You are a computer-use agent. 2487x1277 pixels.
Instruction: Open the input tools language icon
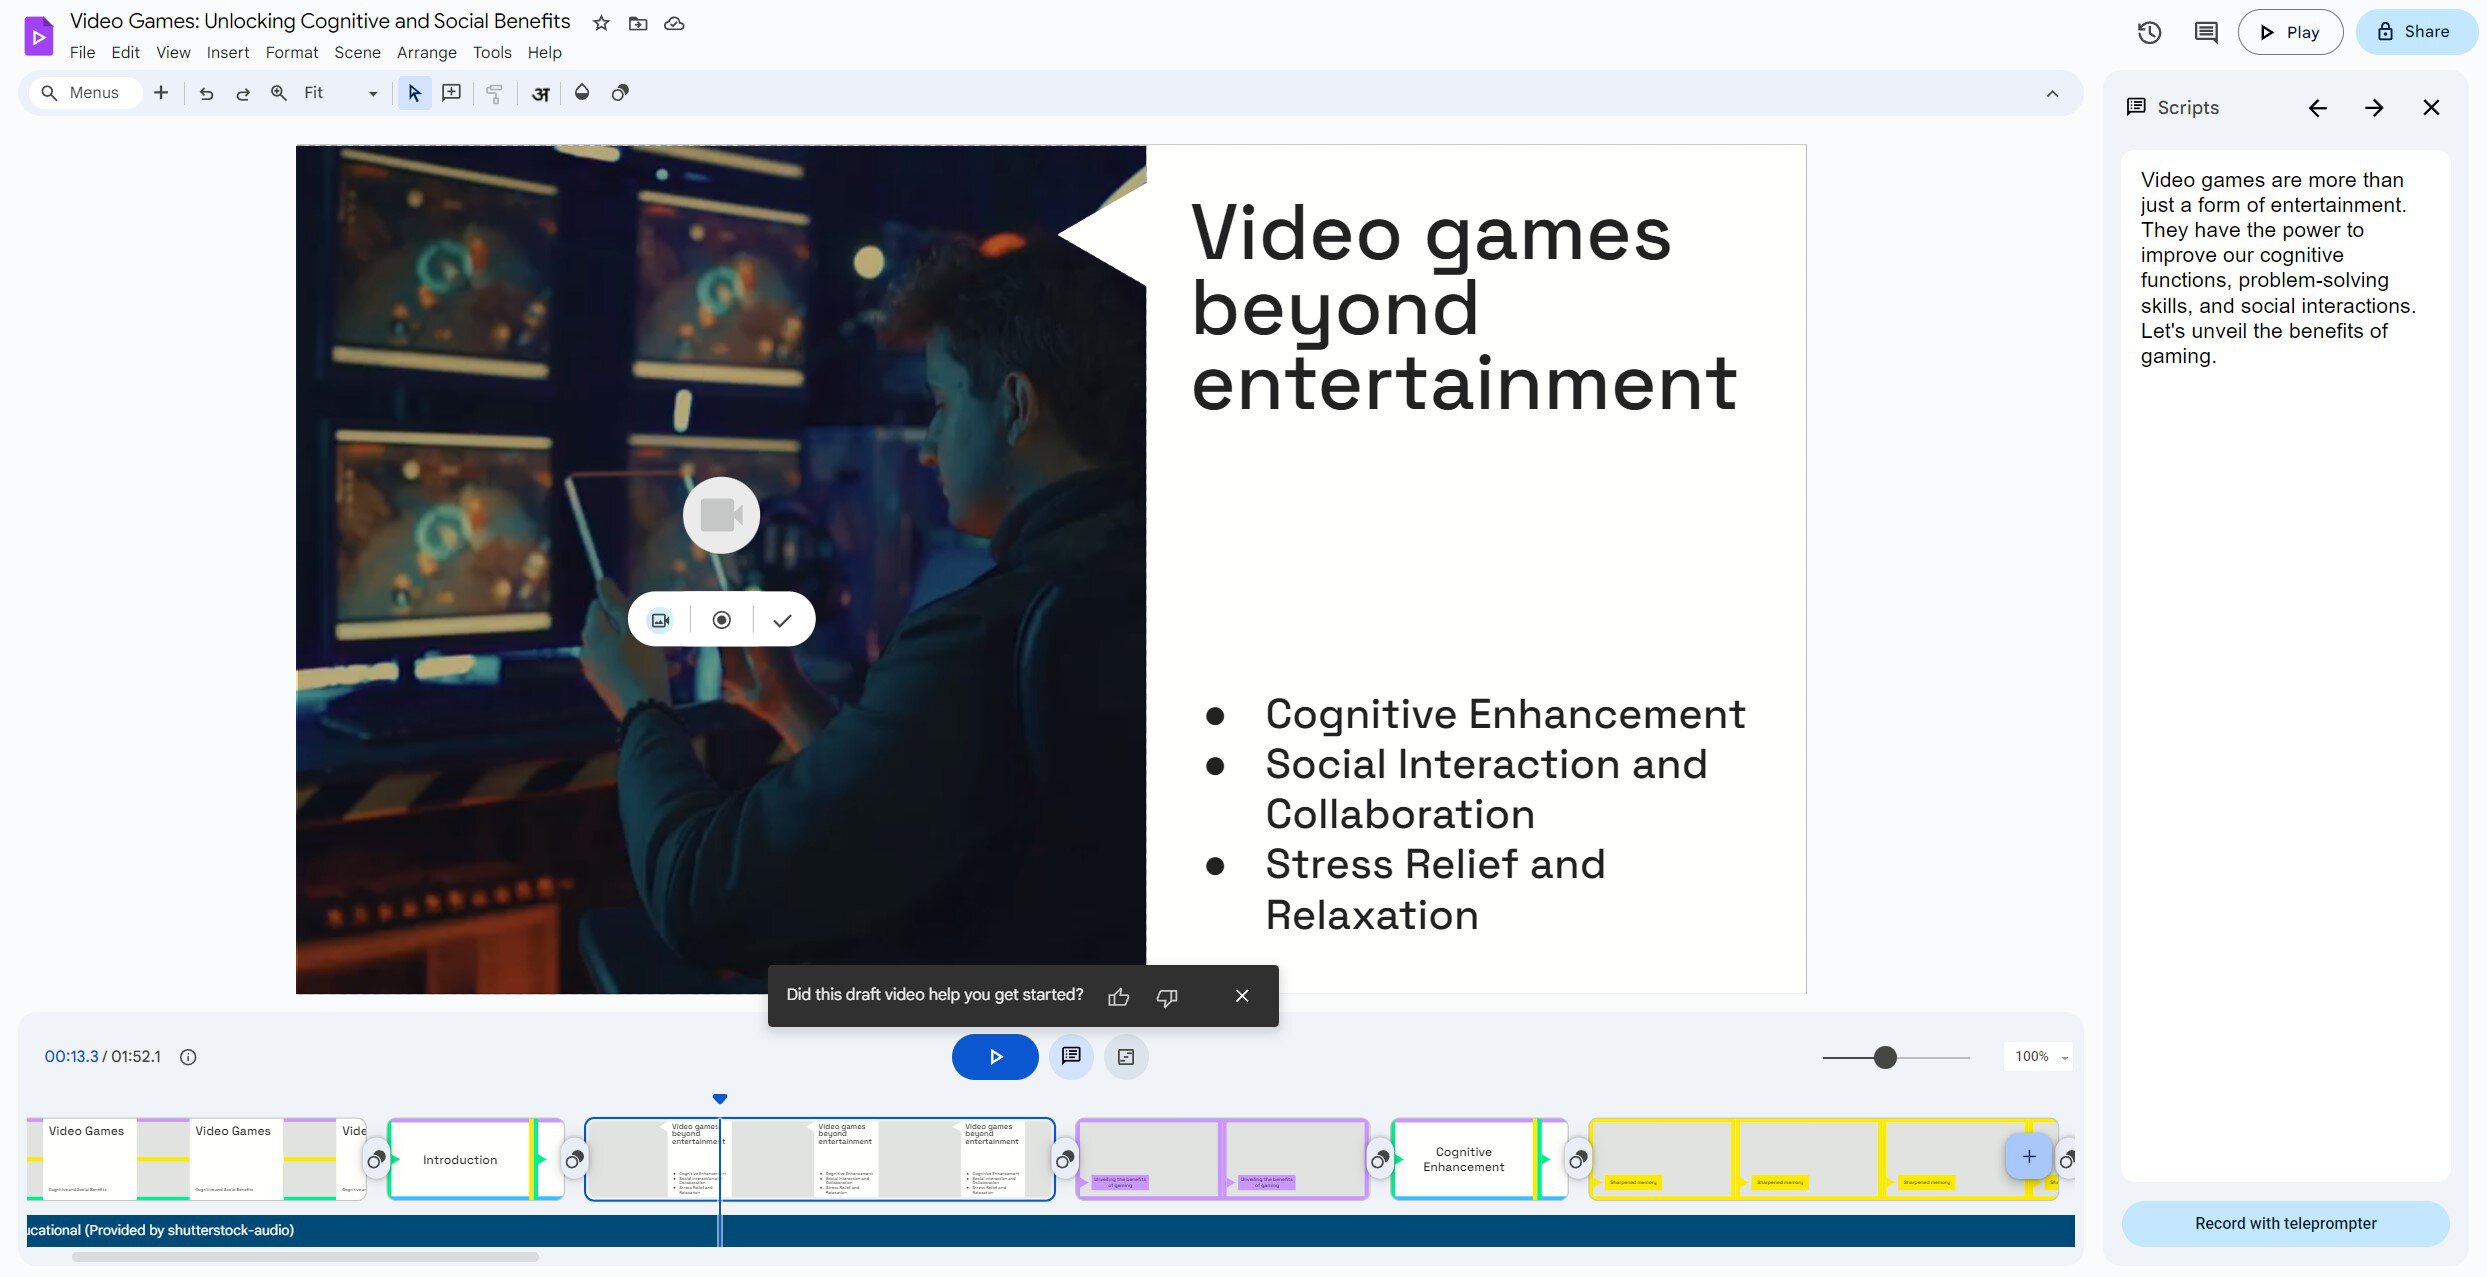point(540,94)
